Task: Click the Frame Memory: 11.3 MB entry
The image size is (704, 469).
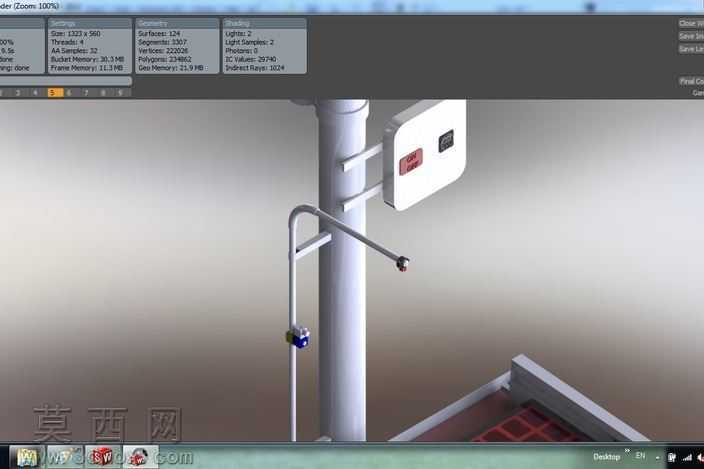Action: click(x=87, y=68)
